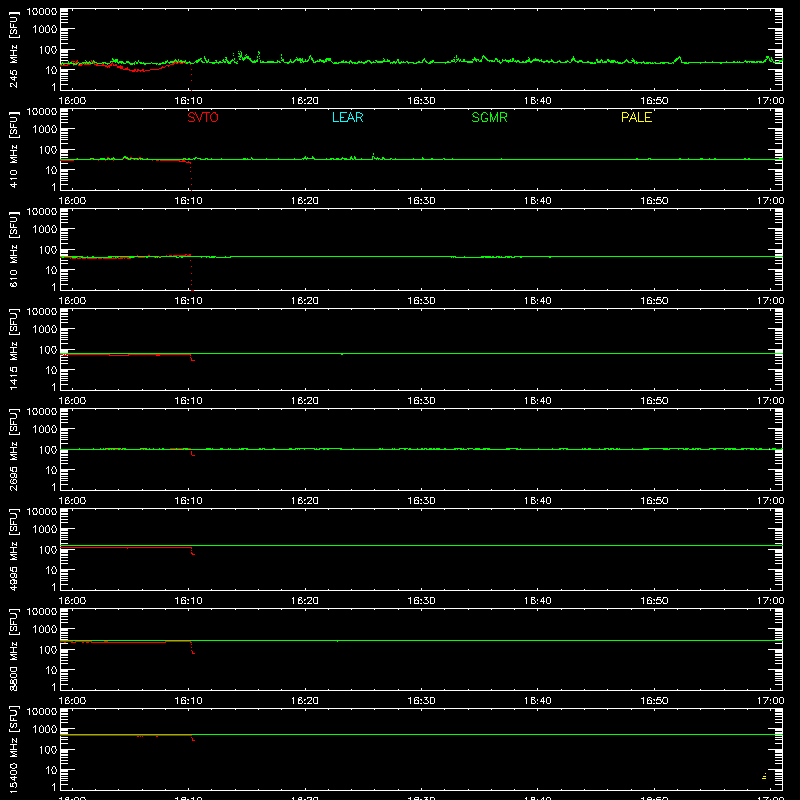Click the yellow PALE data point in the 15400 MHz panel
The width and height of the screenshot is (800, 800).
764,777
